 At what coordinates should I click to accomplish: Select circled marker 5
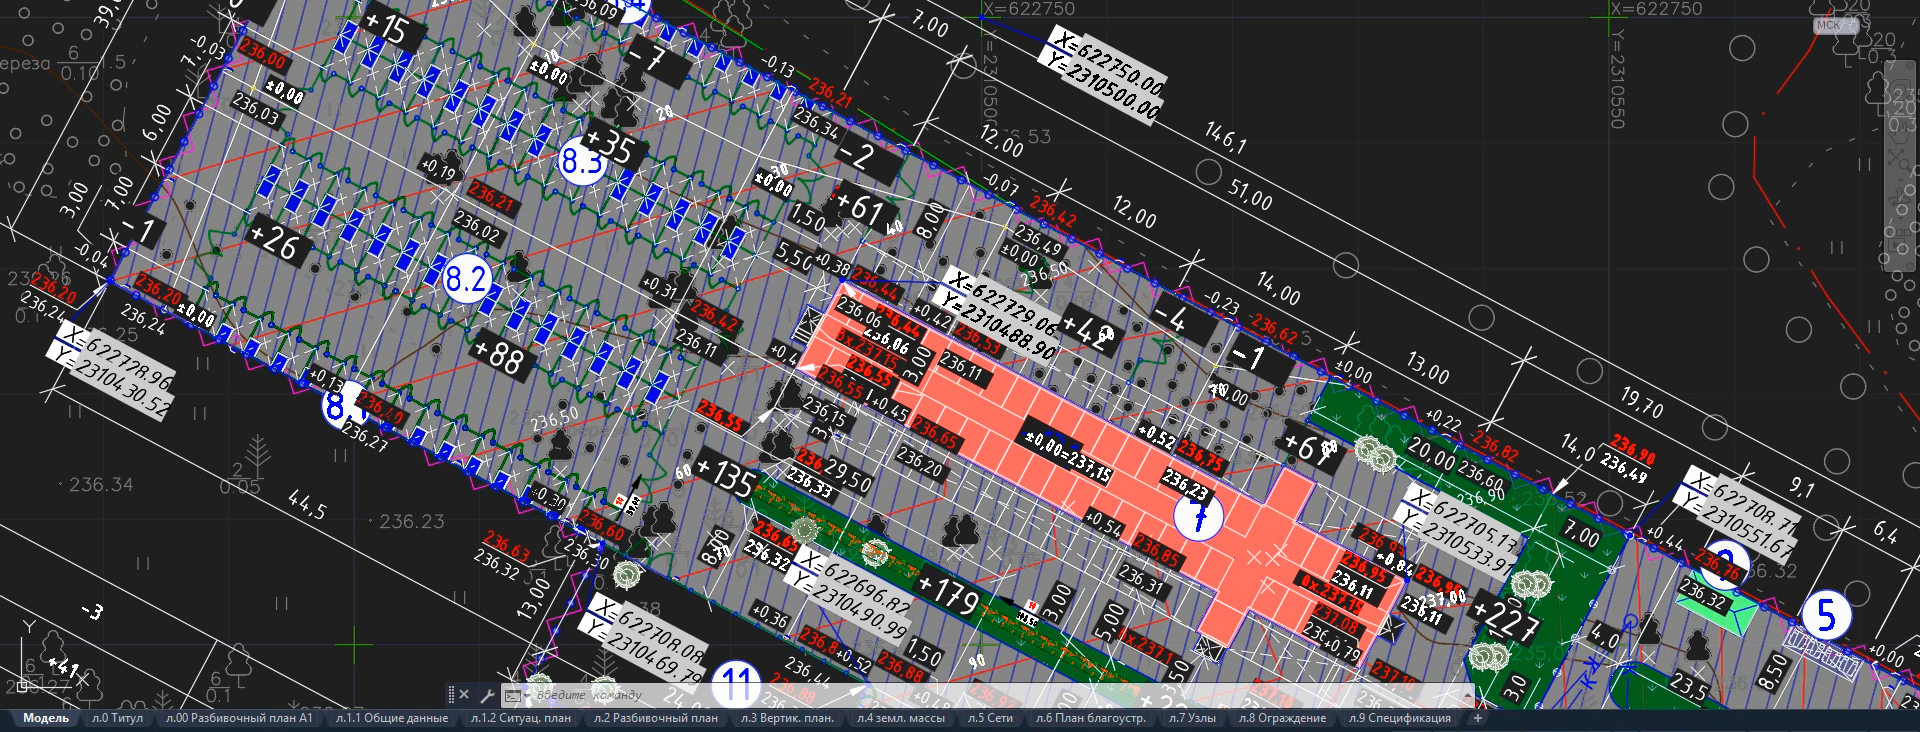[1826, 616]
